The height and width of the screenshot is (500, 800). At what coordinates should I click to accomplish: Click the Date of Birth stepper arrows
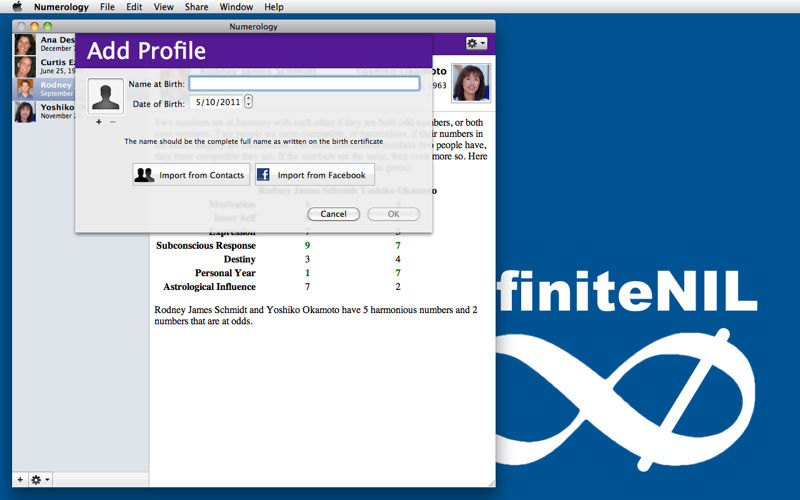pos(248,102)
